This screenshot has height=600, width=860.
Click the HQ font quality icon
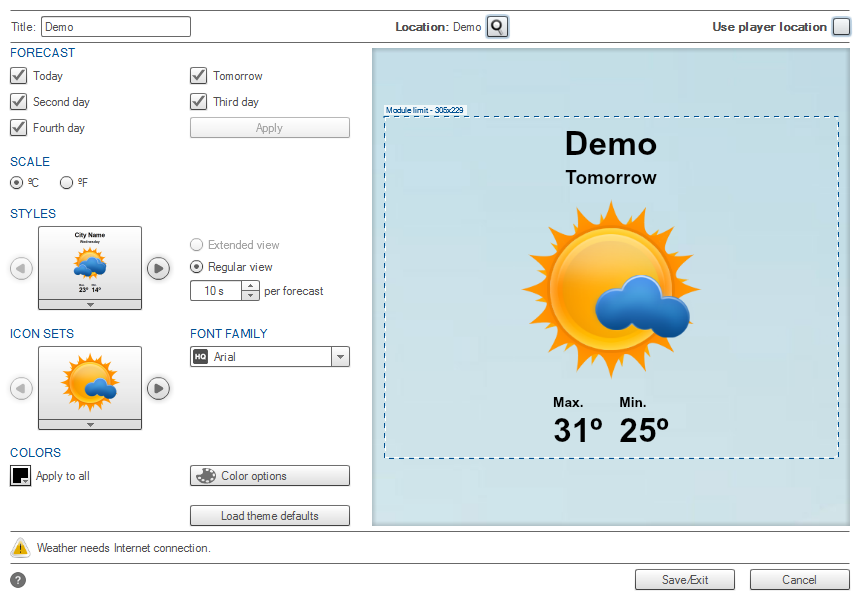[201, 357]
